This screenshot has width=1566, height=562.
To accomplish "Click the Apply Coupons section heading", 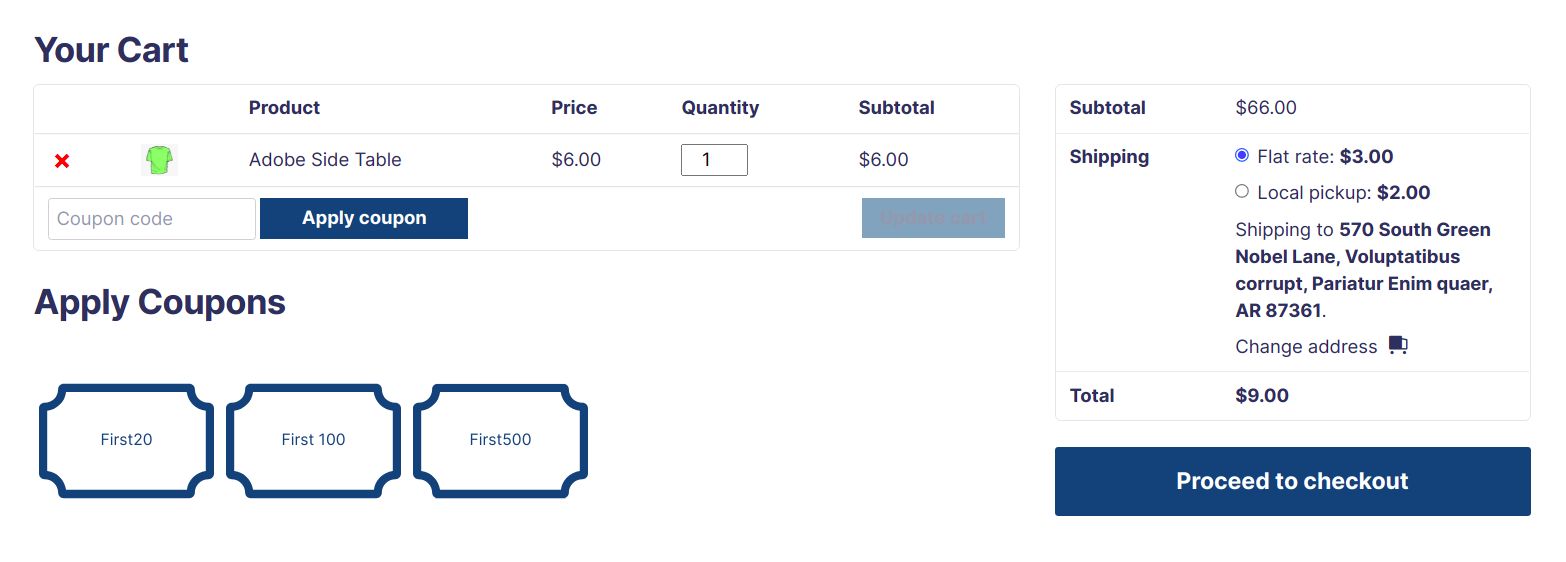I will coord(160,302).
